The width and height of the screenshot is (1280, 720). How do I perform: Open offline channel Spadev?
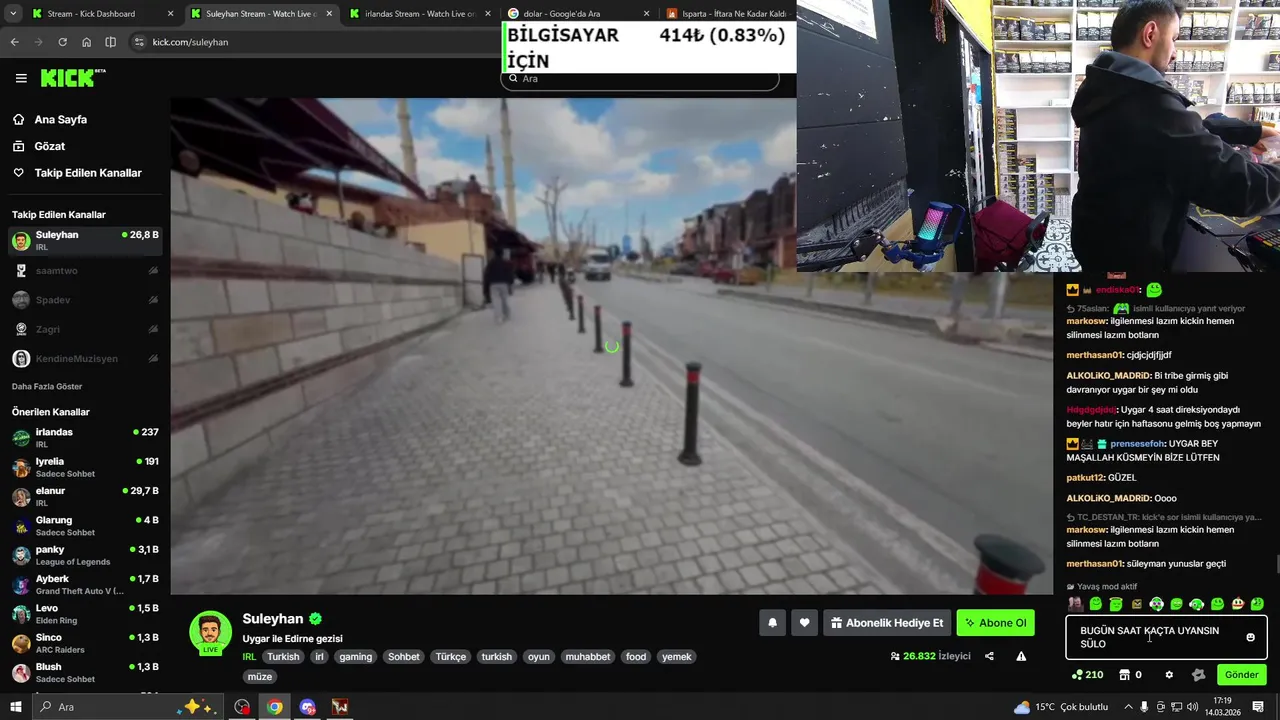pyautogui.click(x=85, y=300)
